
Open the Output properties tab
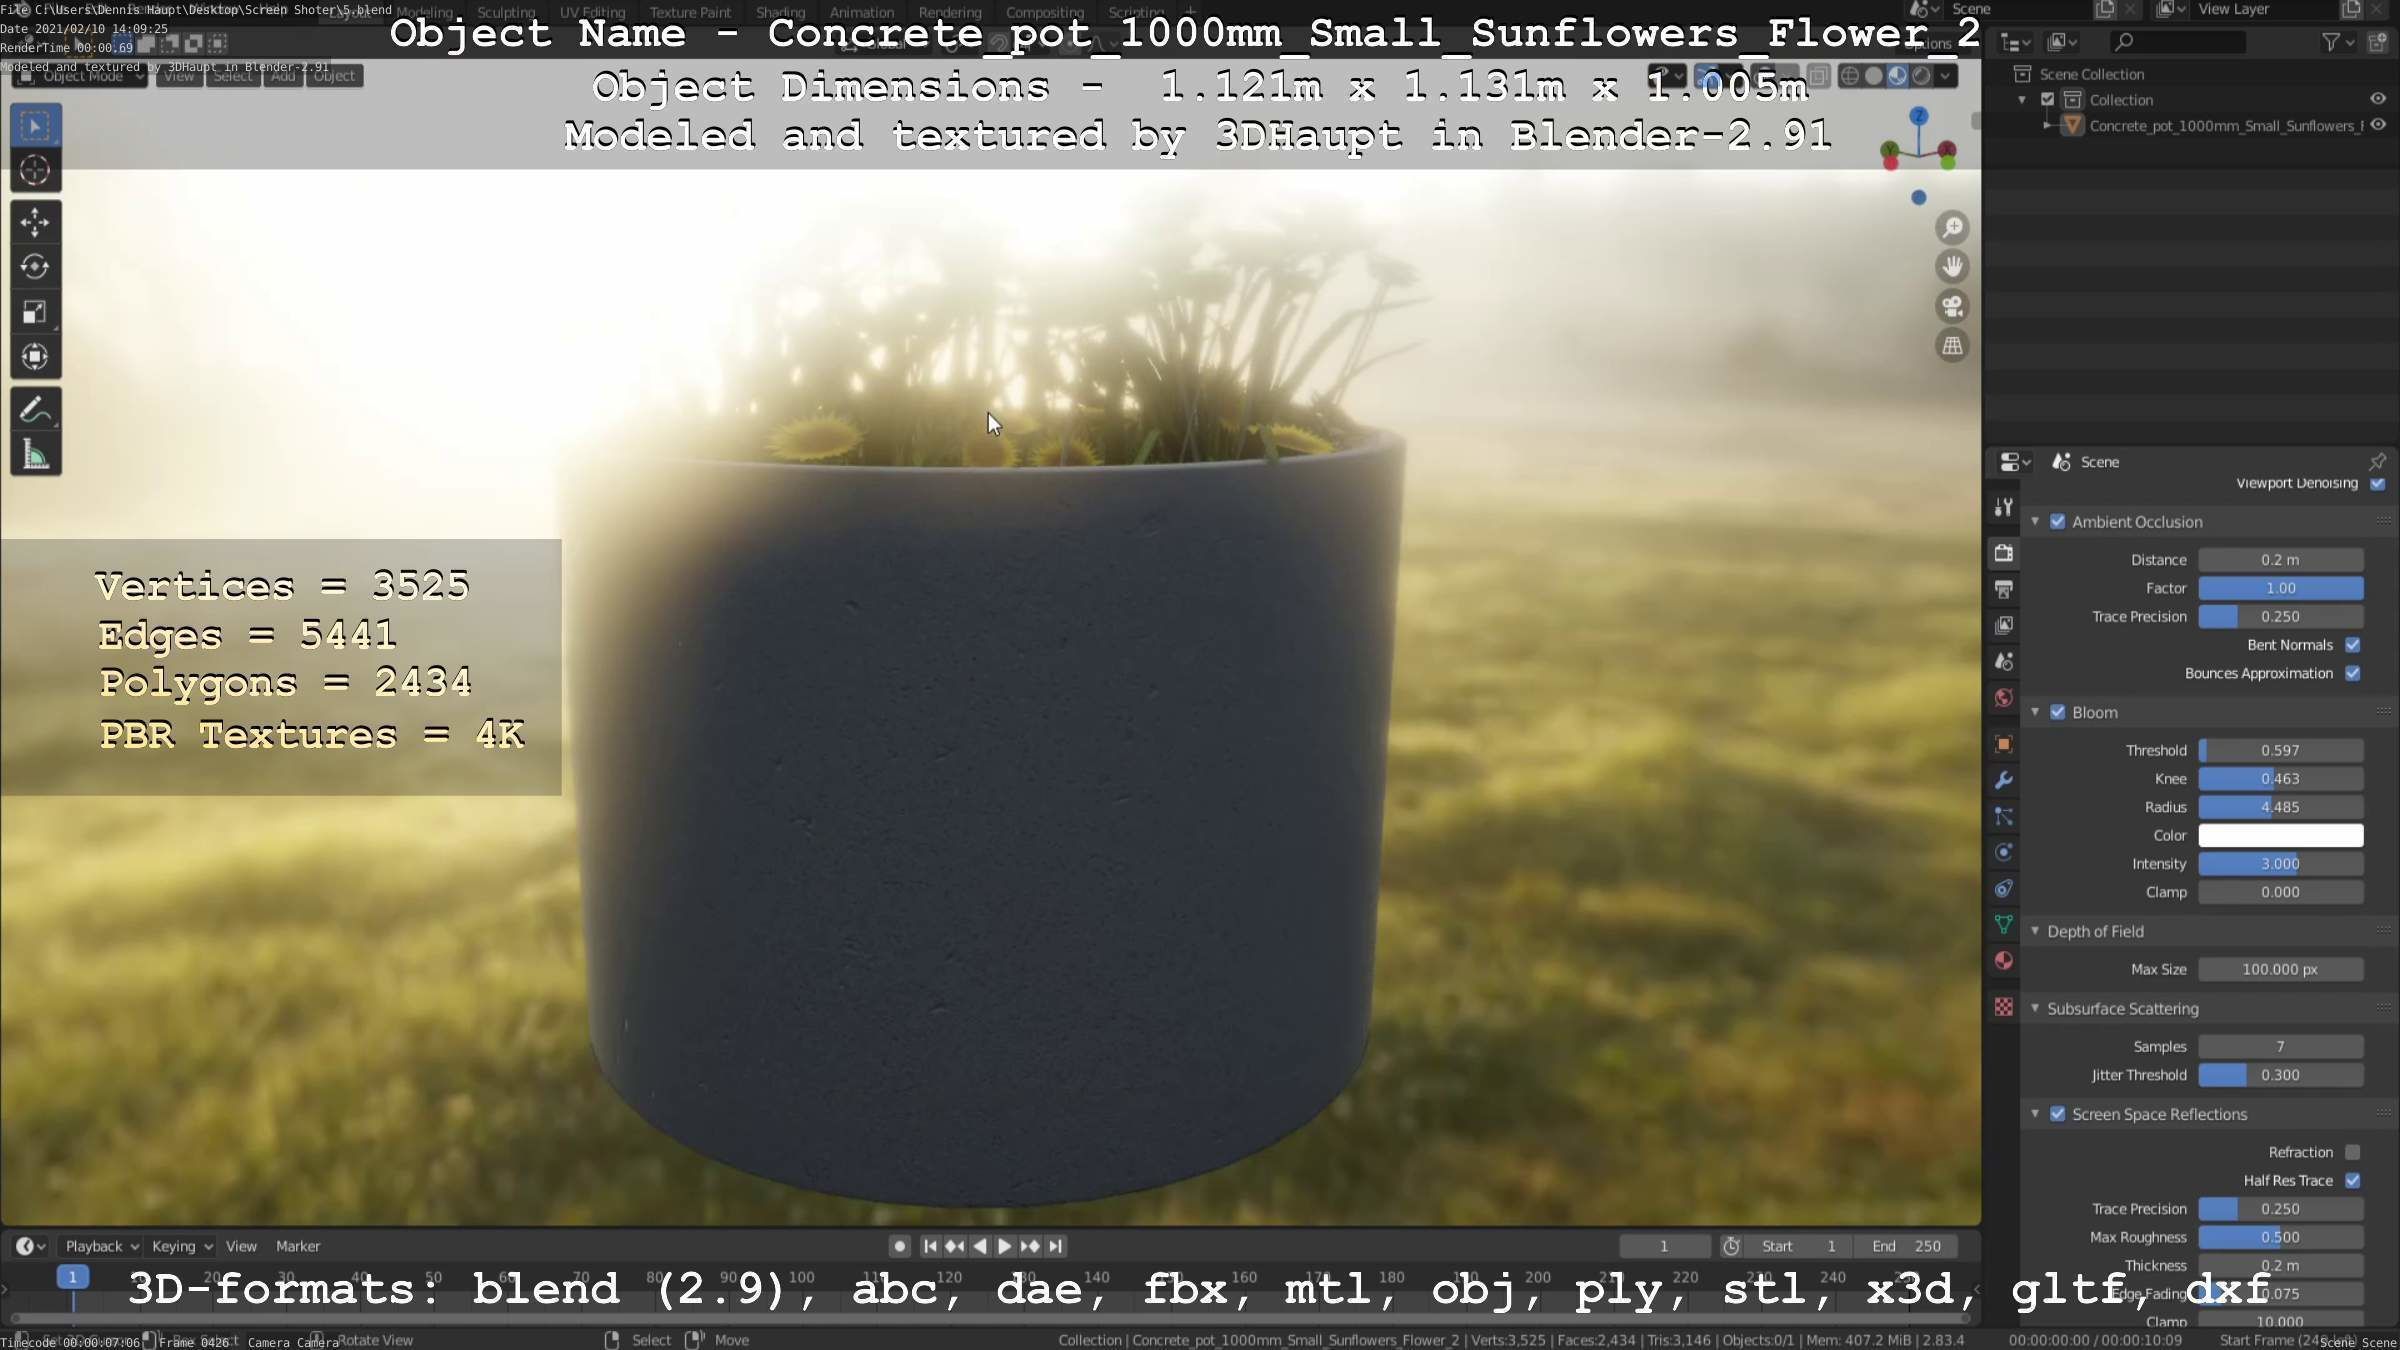click(x=2003, y=589)
